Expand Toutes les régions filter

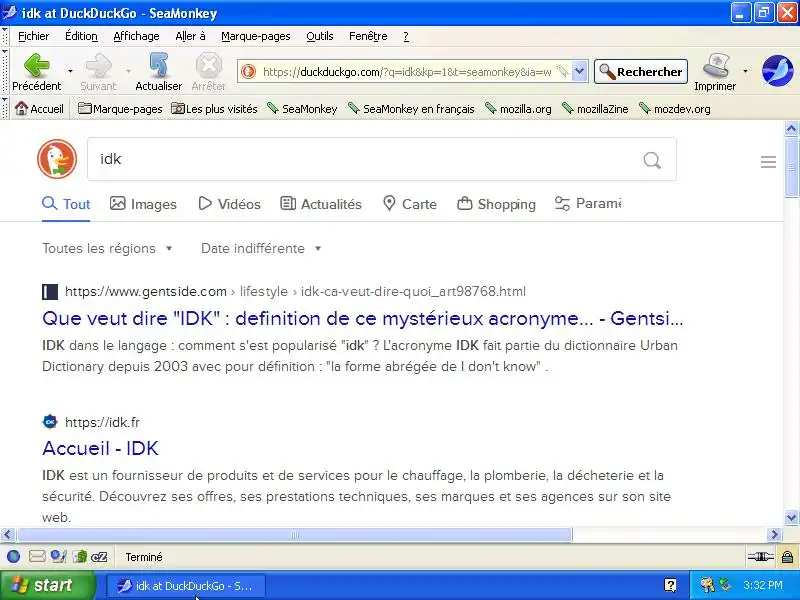click(108, 248)
